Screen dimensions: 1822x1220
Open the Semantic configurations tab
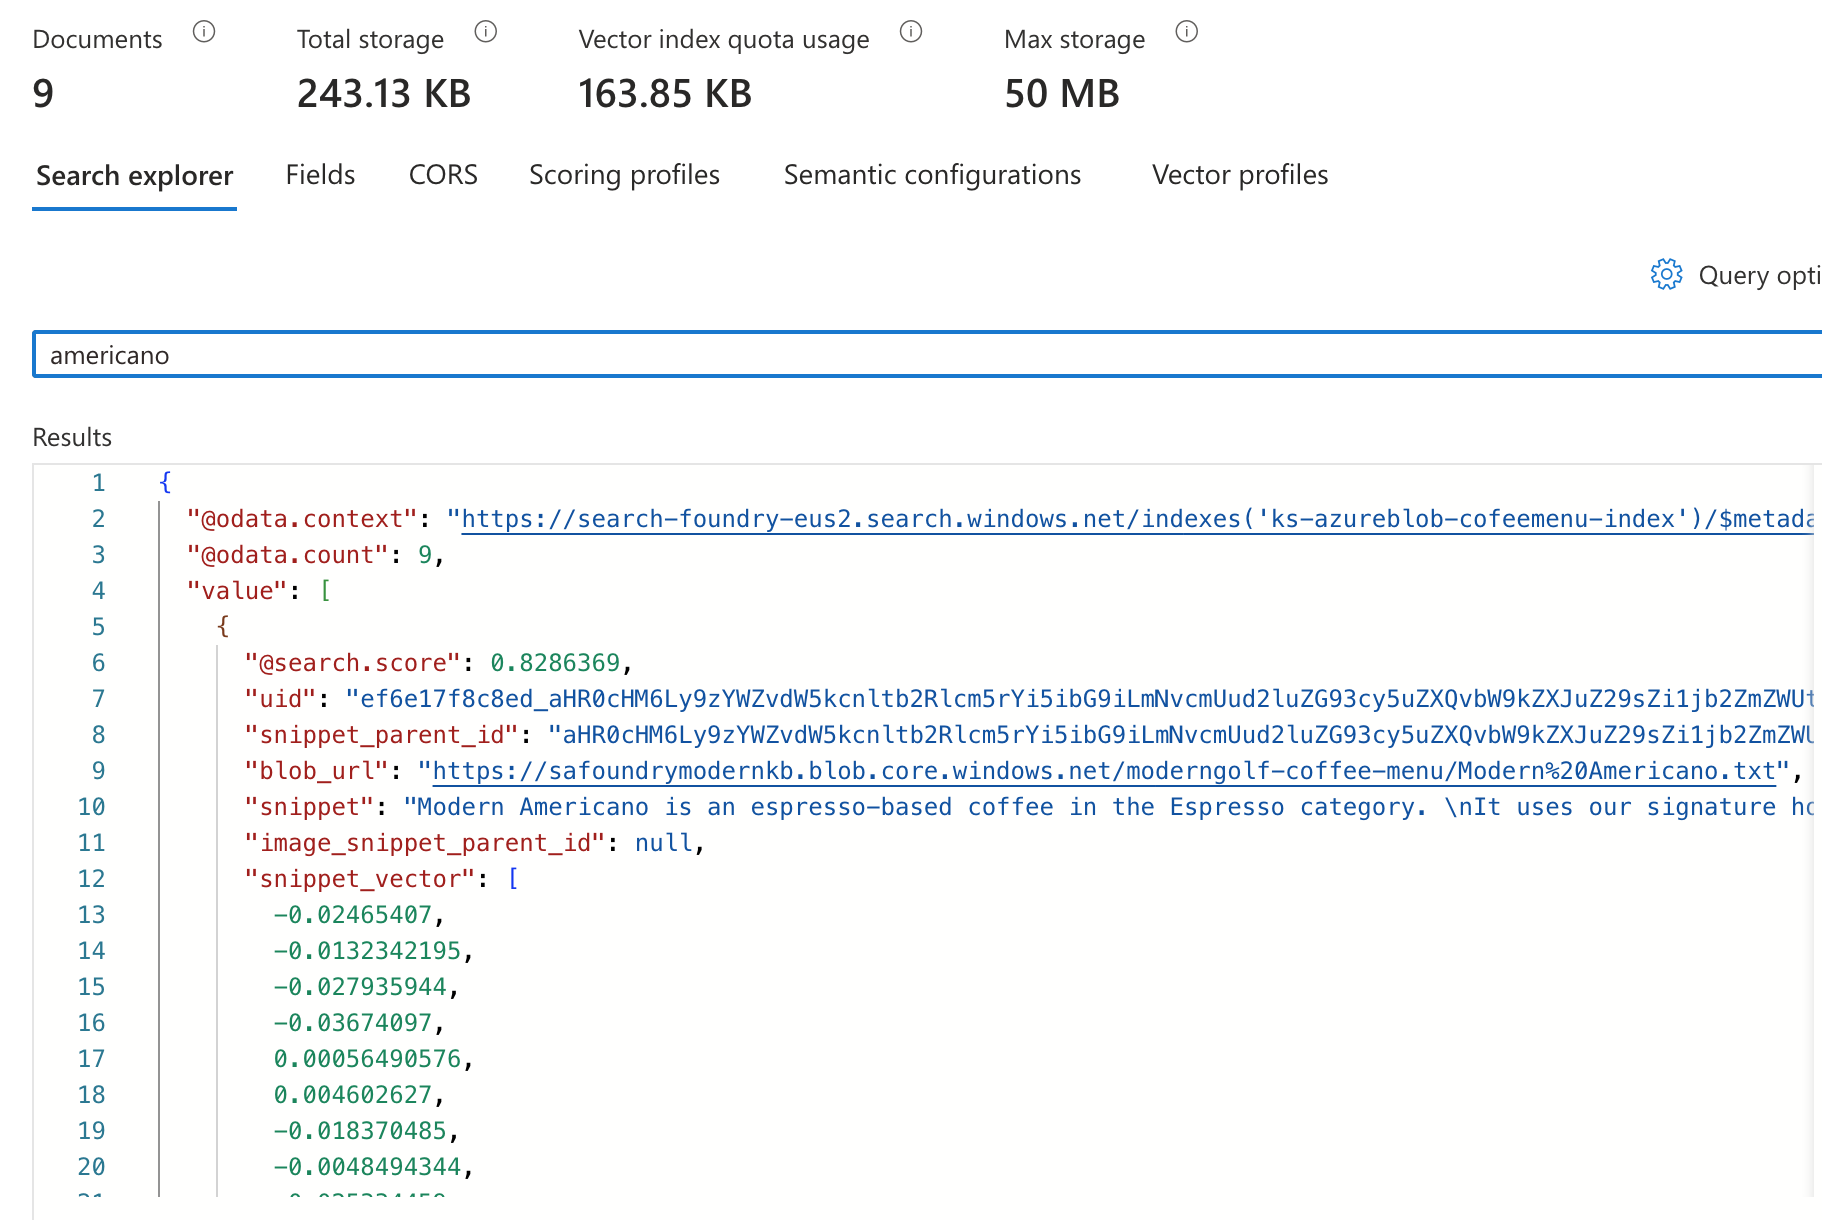pyautogui.click(x=932, y=175)
